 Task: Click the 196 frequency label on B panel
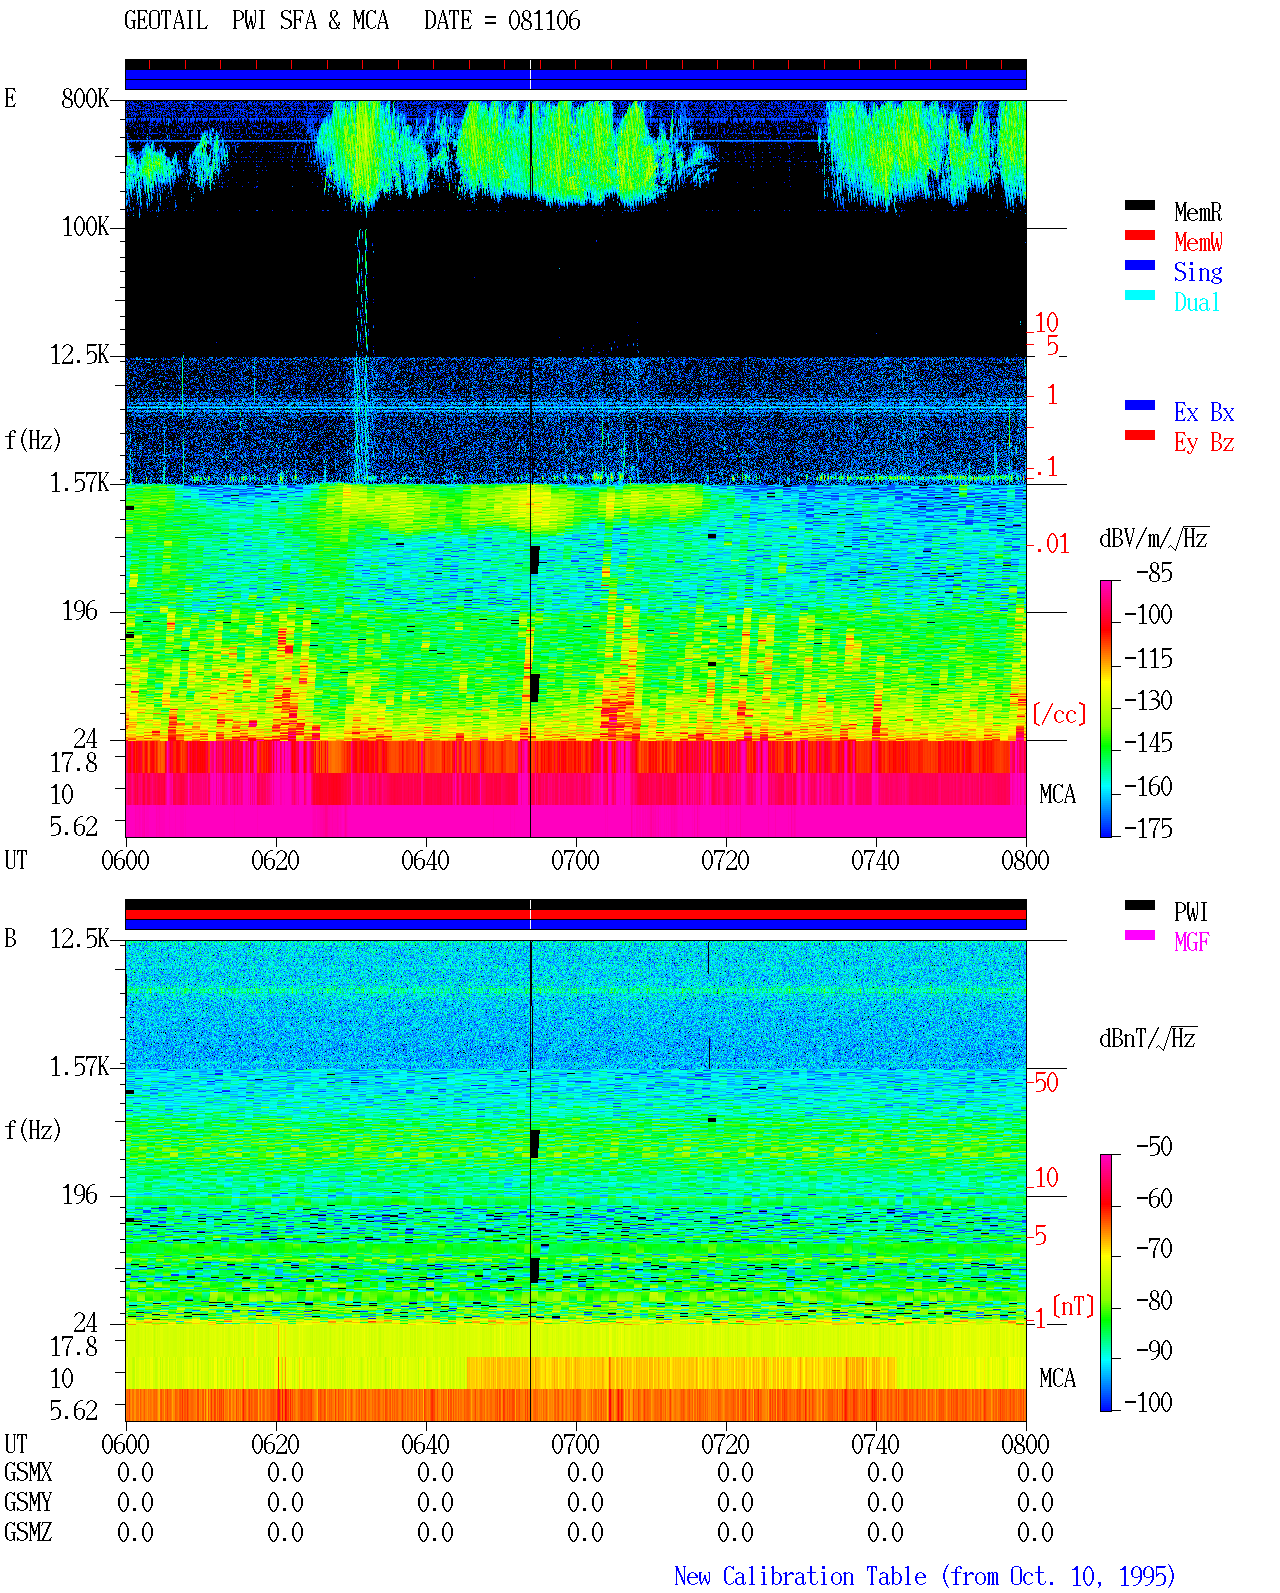[80, 1195]
